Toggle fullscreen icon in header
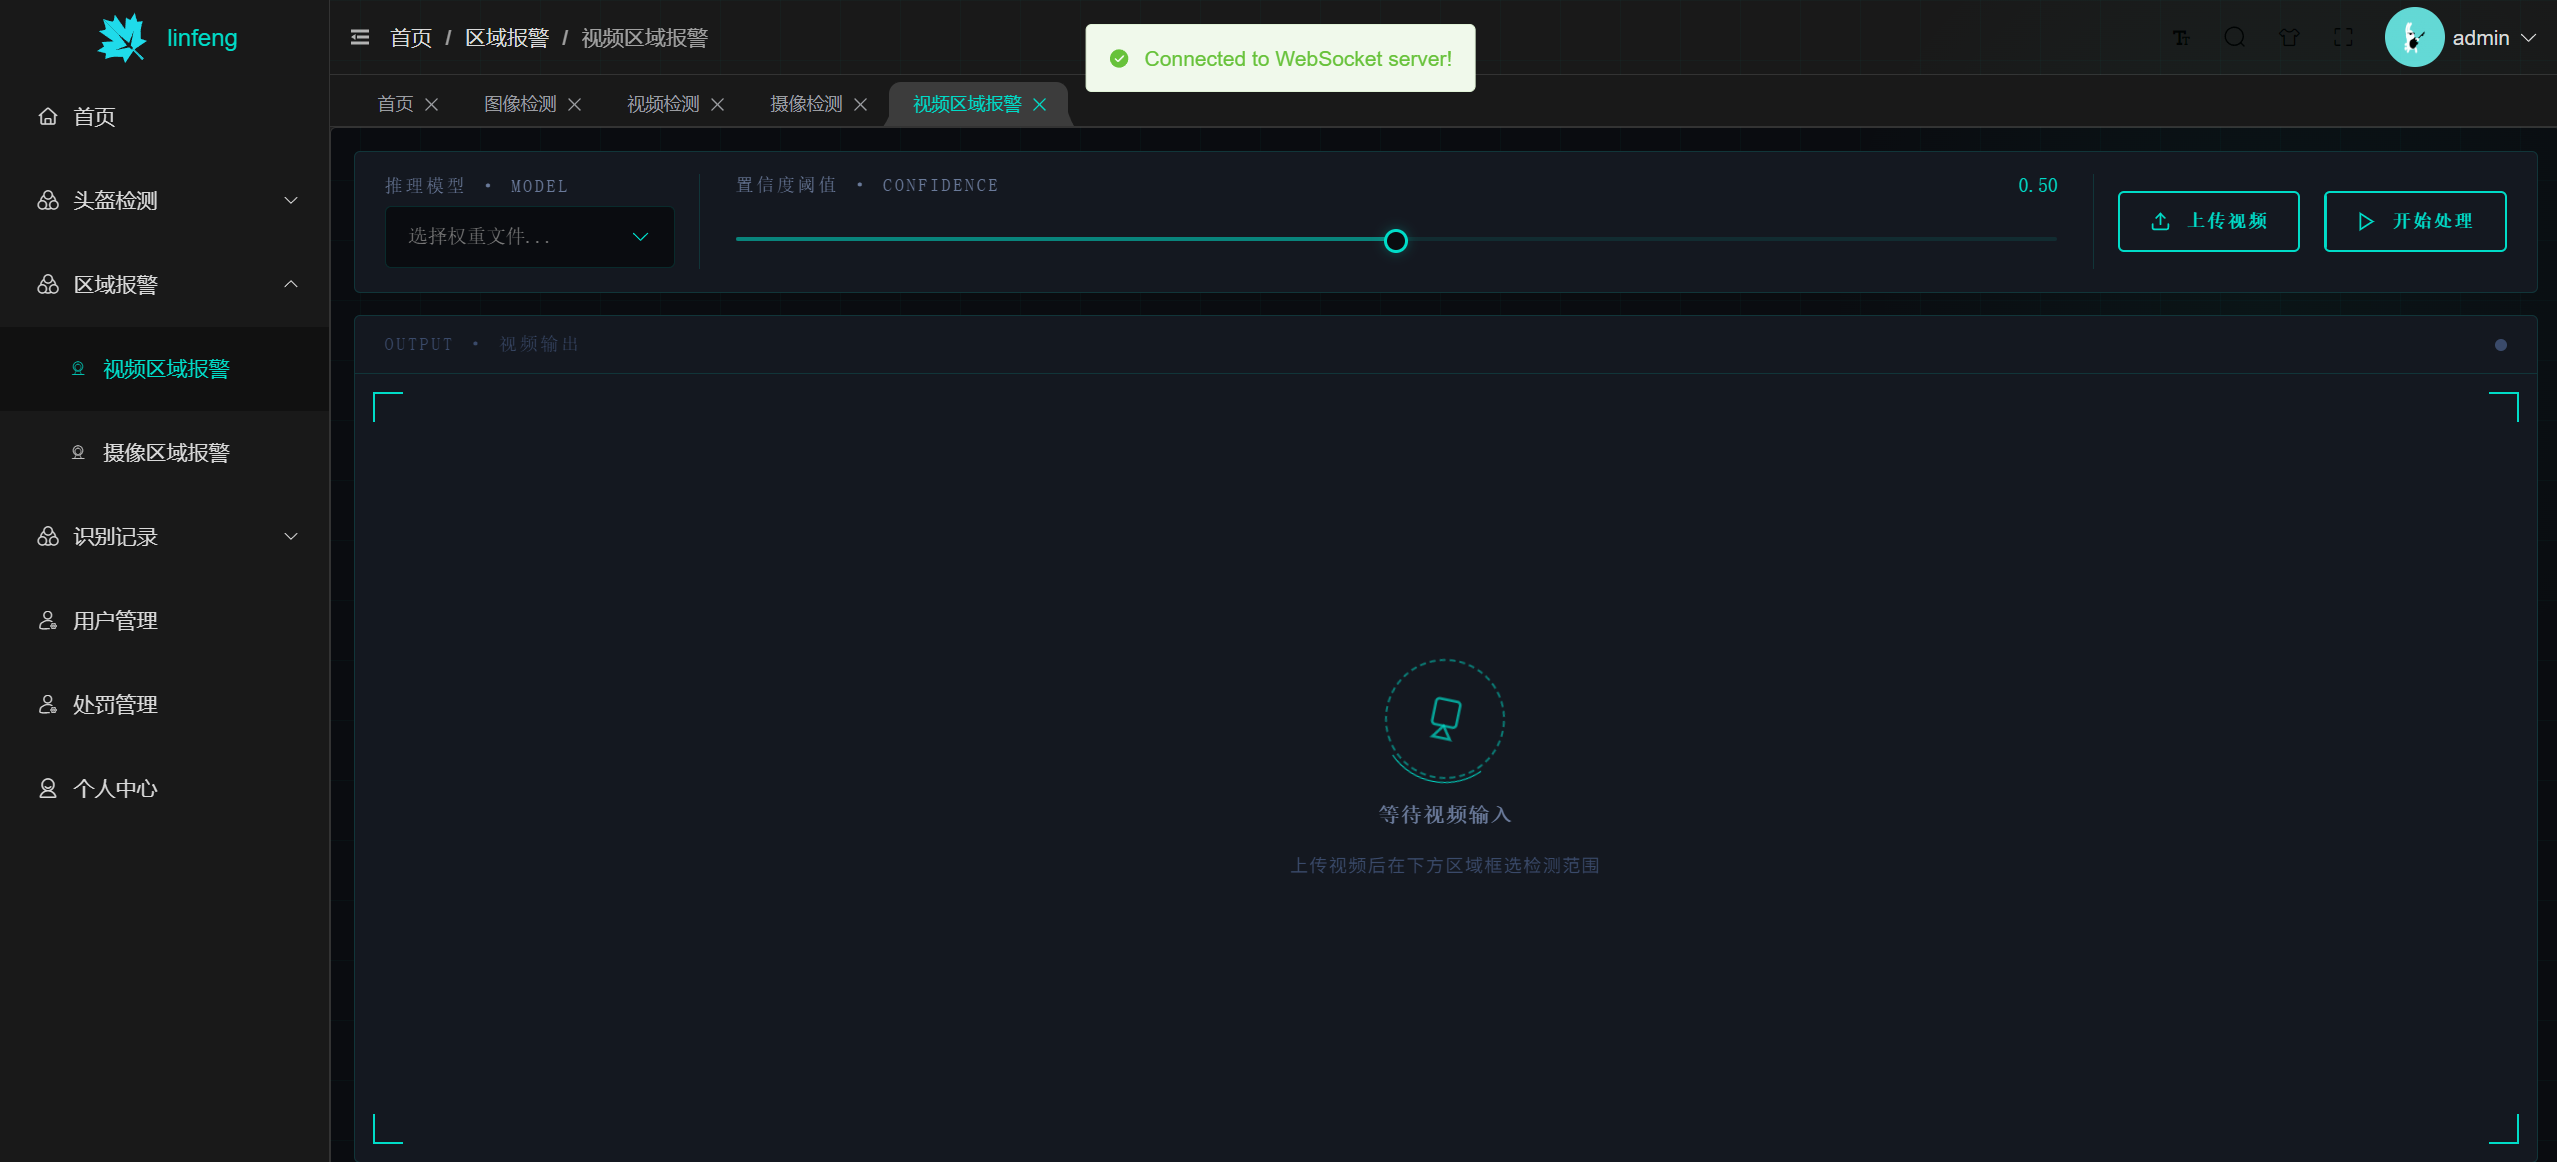This screenshot has width=2557, height=1162. pos(2343,38)
